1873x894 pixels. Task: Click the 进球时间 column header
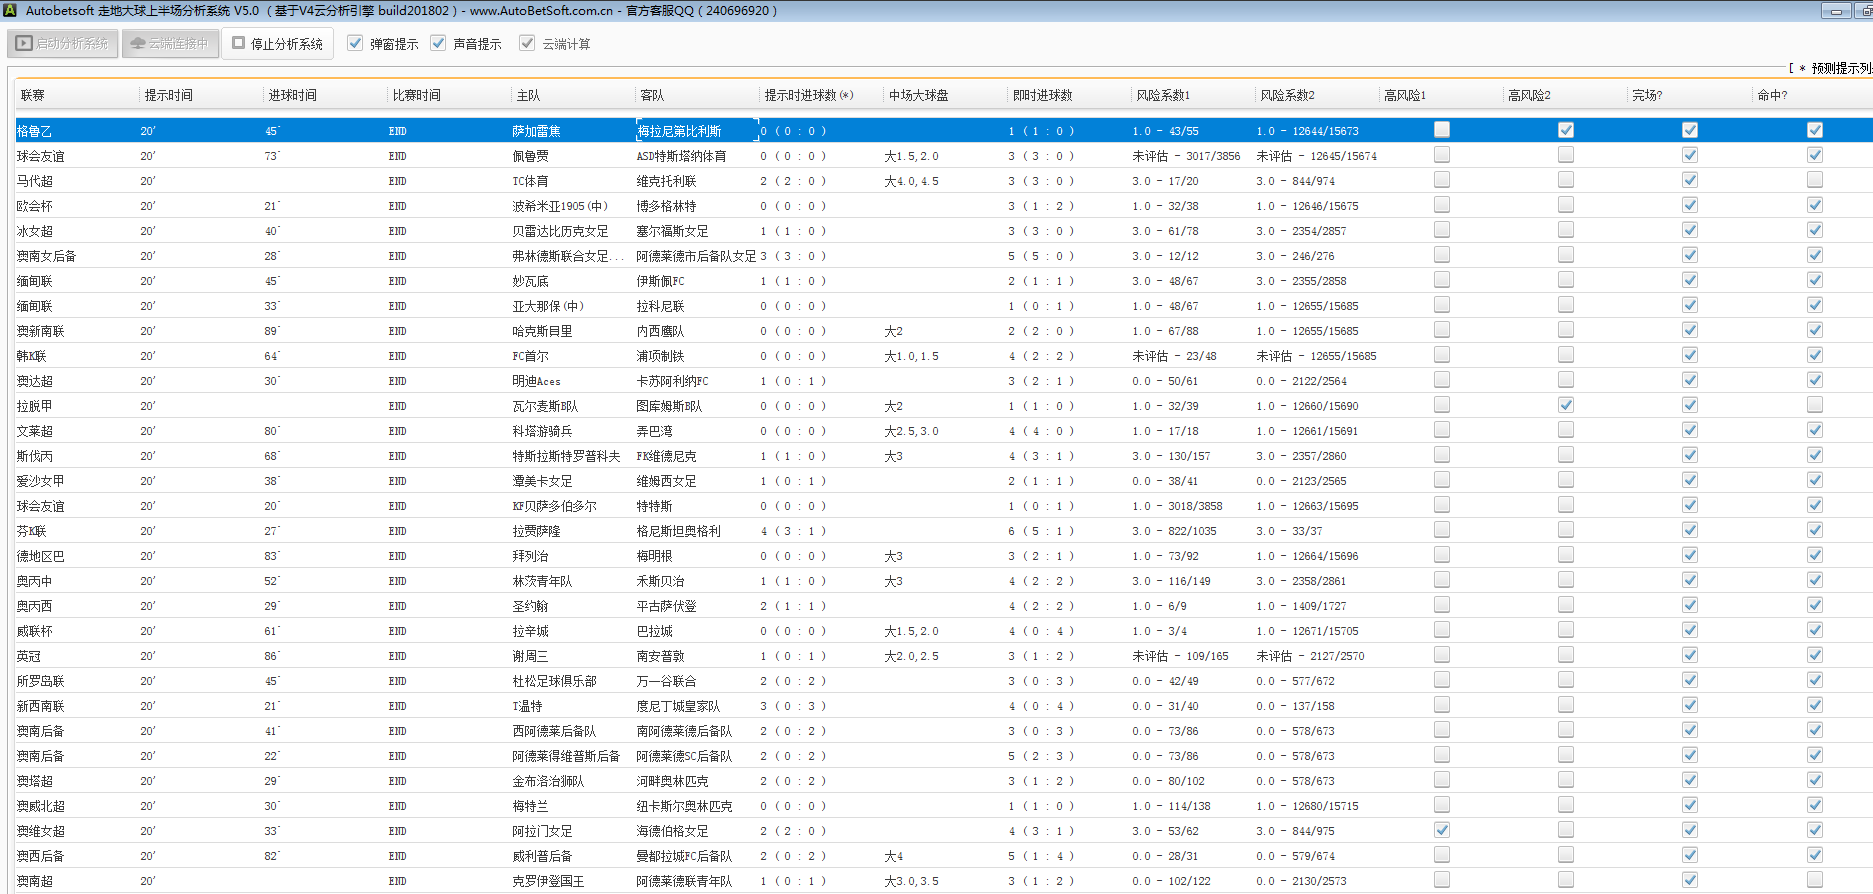[292, 95]
